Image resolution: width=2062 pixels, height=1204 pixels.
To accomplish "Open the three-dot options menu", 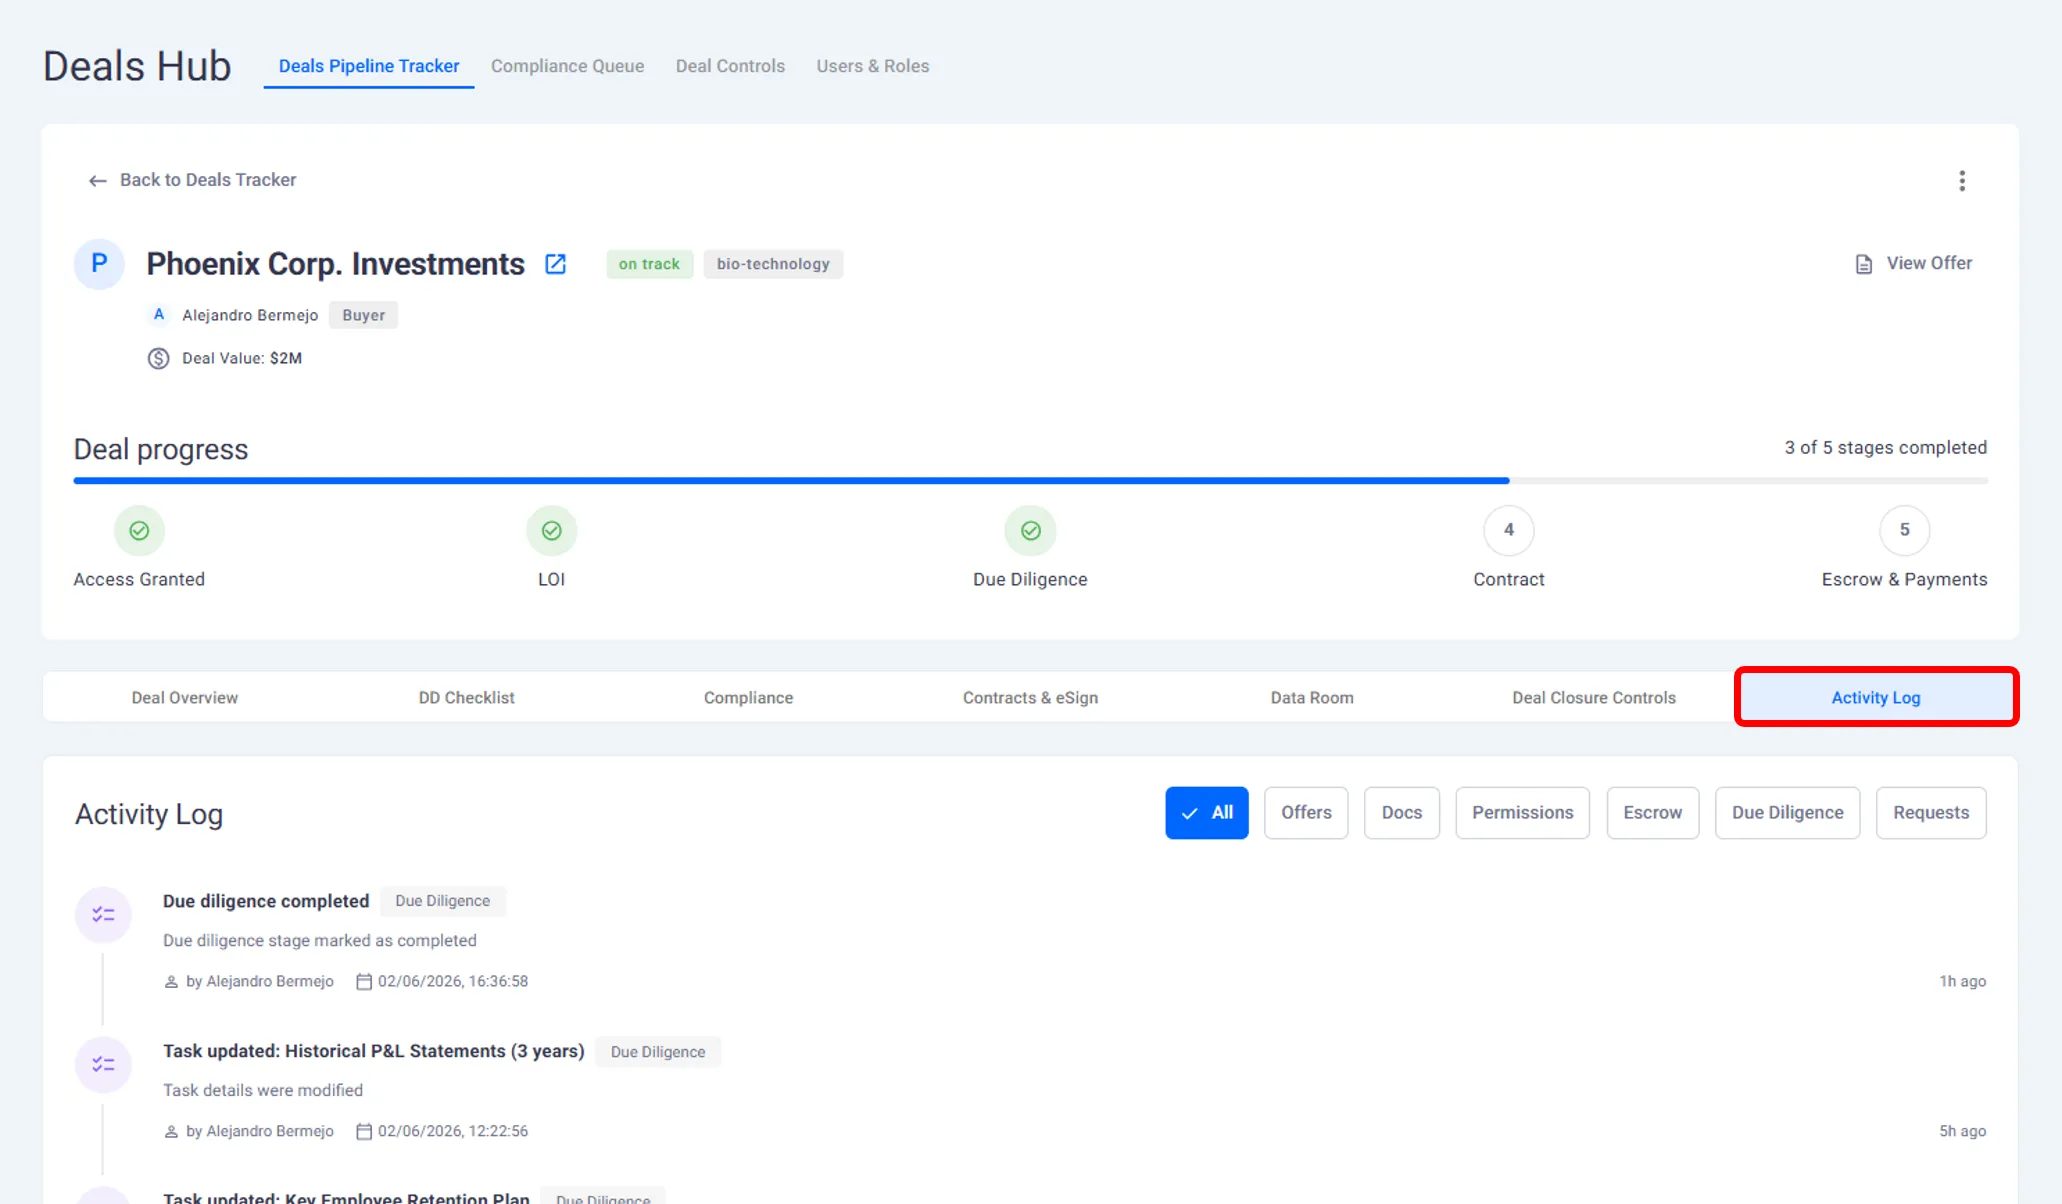I will point(1961,181).
